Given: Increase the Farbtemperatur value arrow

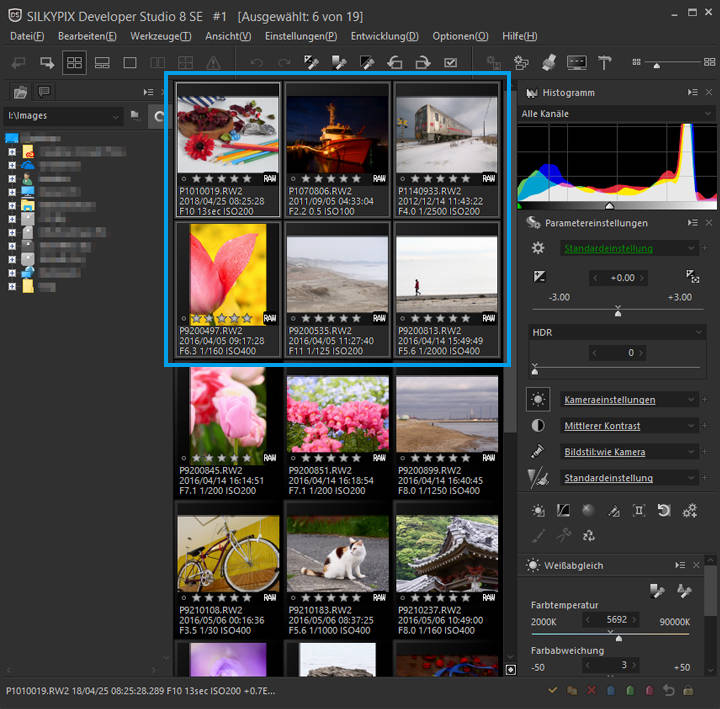Looking at the screenshot, I should 634,620.
